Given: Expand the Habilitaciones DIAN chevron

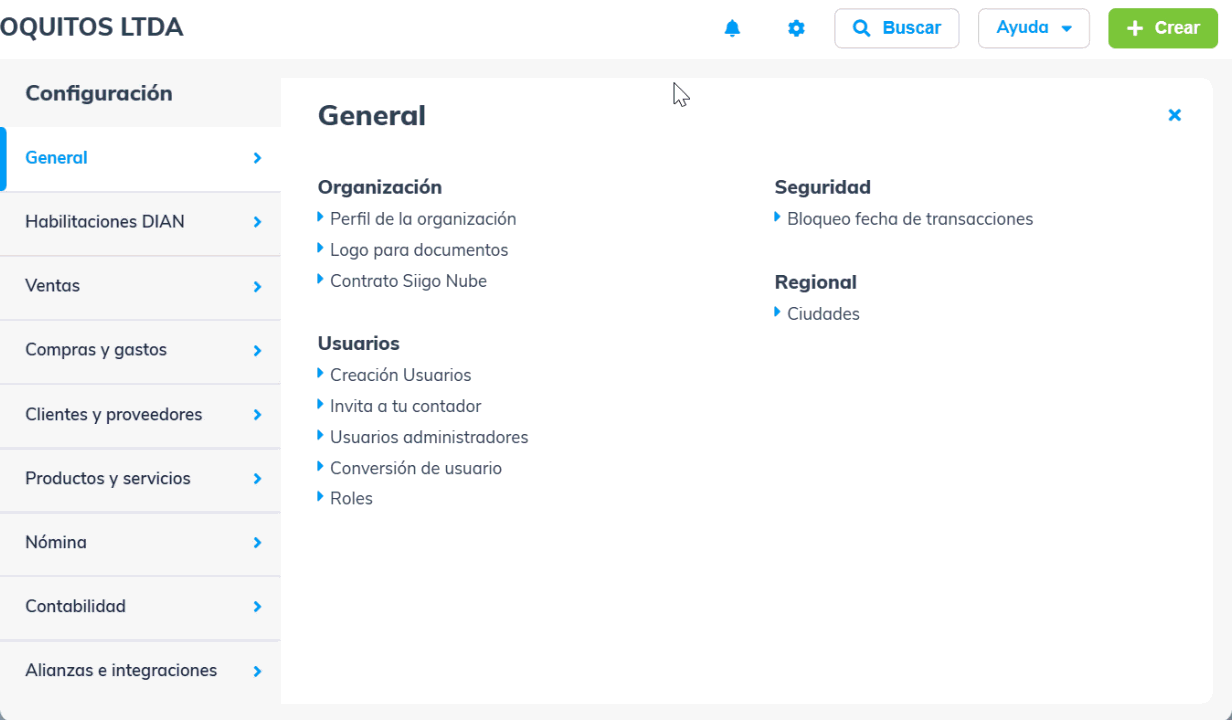Looking at the screenshot, I should pos(257,222).
